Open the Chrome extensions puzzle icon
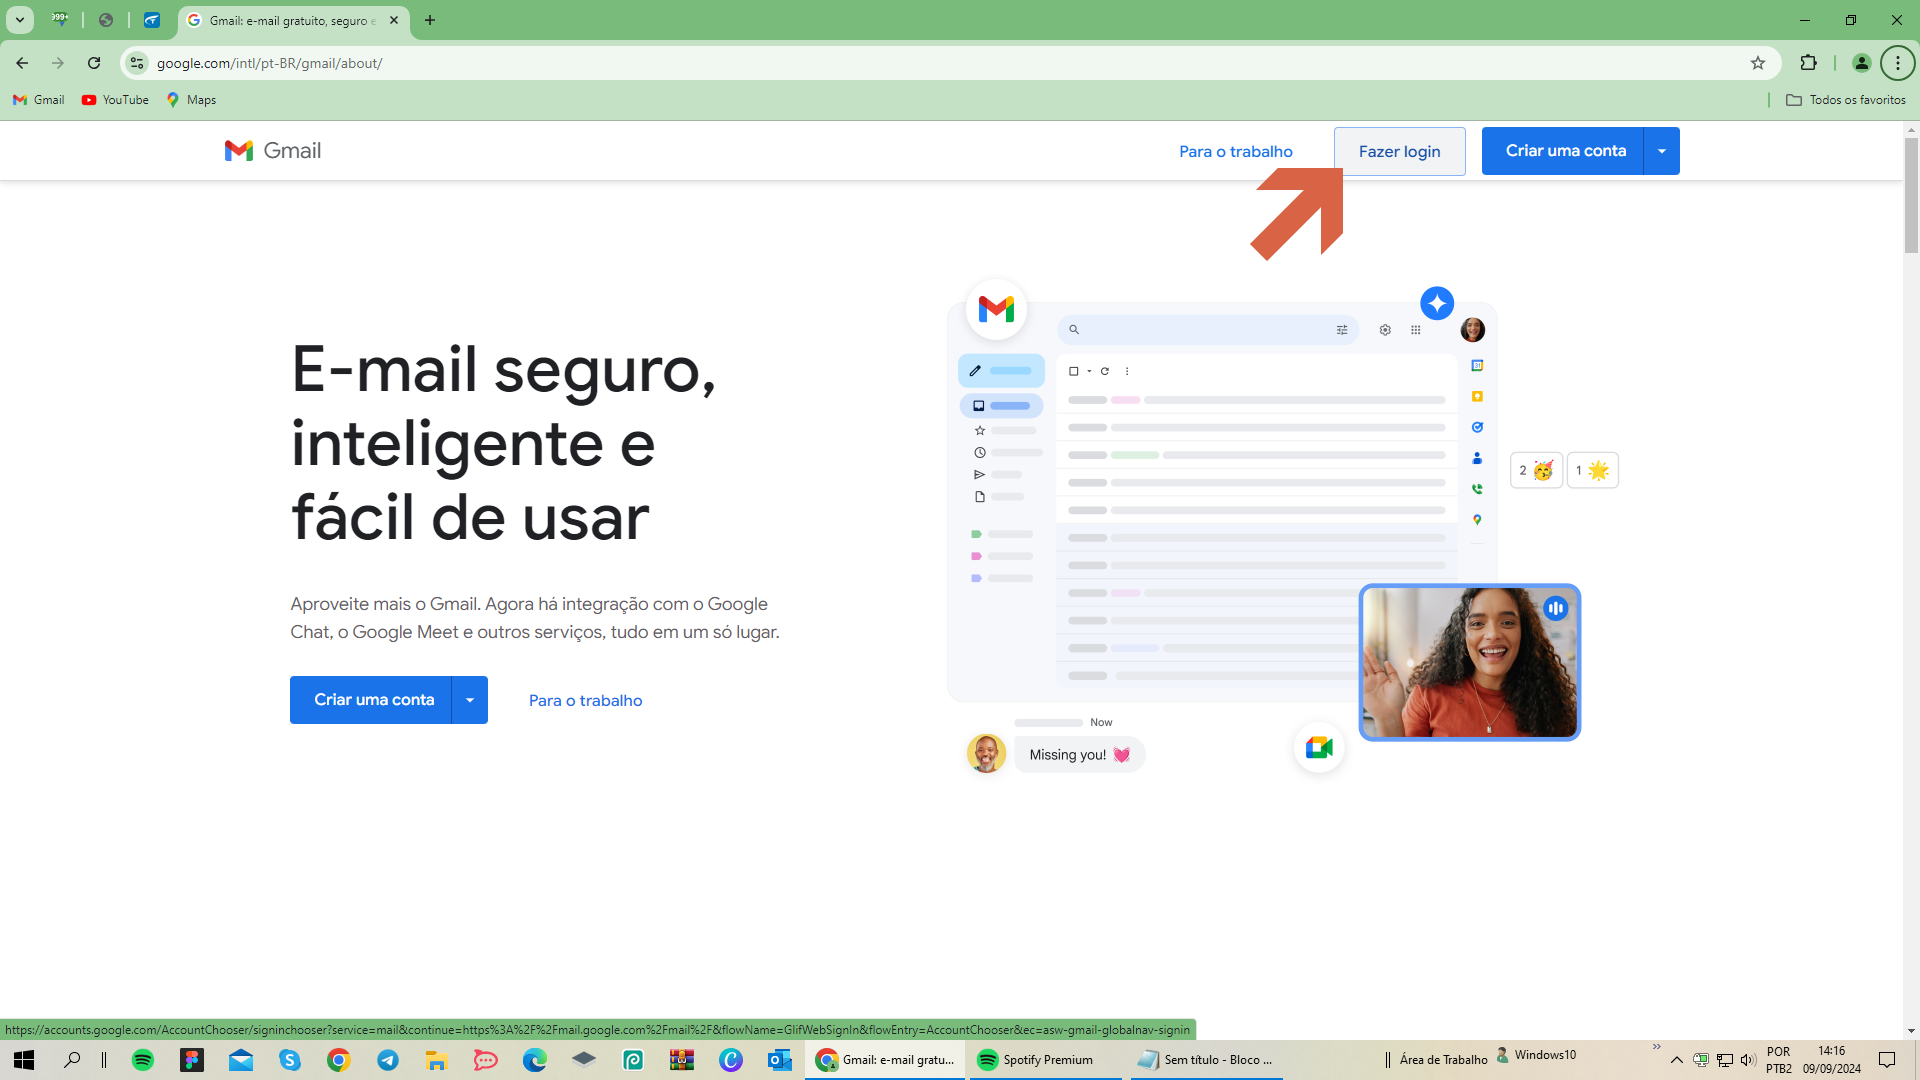The width and height of the screenshot is (1920, 1080). click(1808, 63)
